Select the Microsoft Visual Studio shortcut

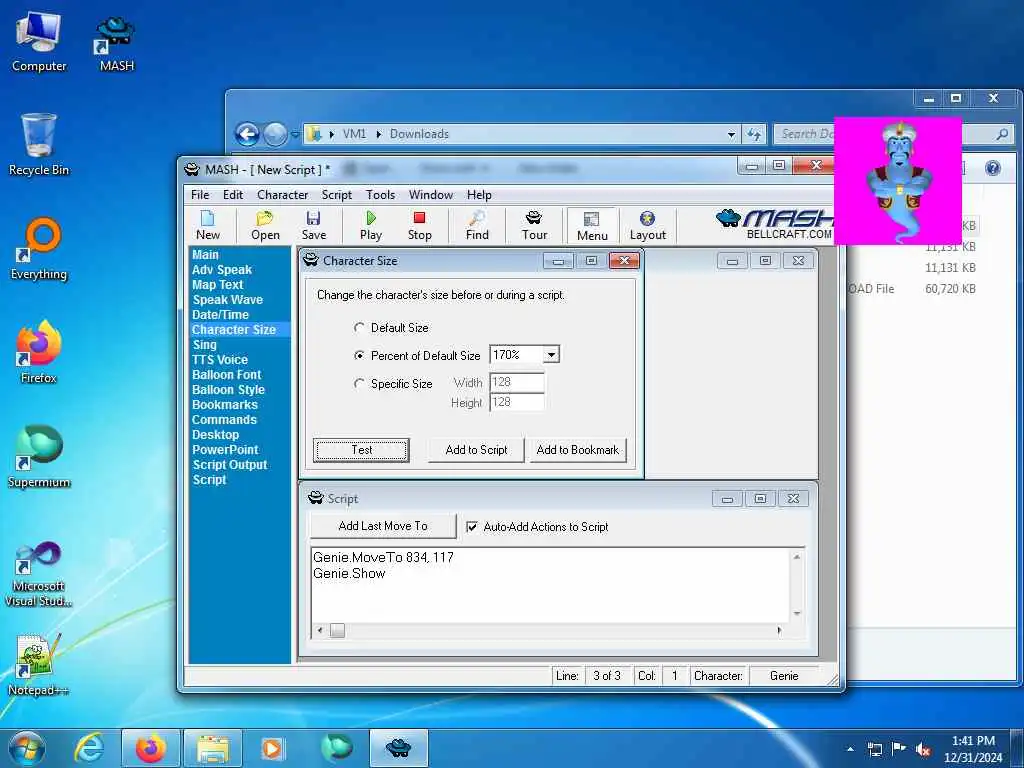click(39, 575)
